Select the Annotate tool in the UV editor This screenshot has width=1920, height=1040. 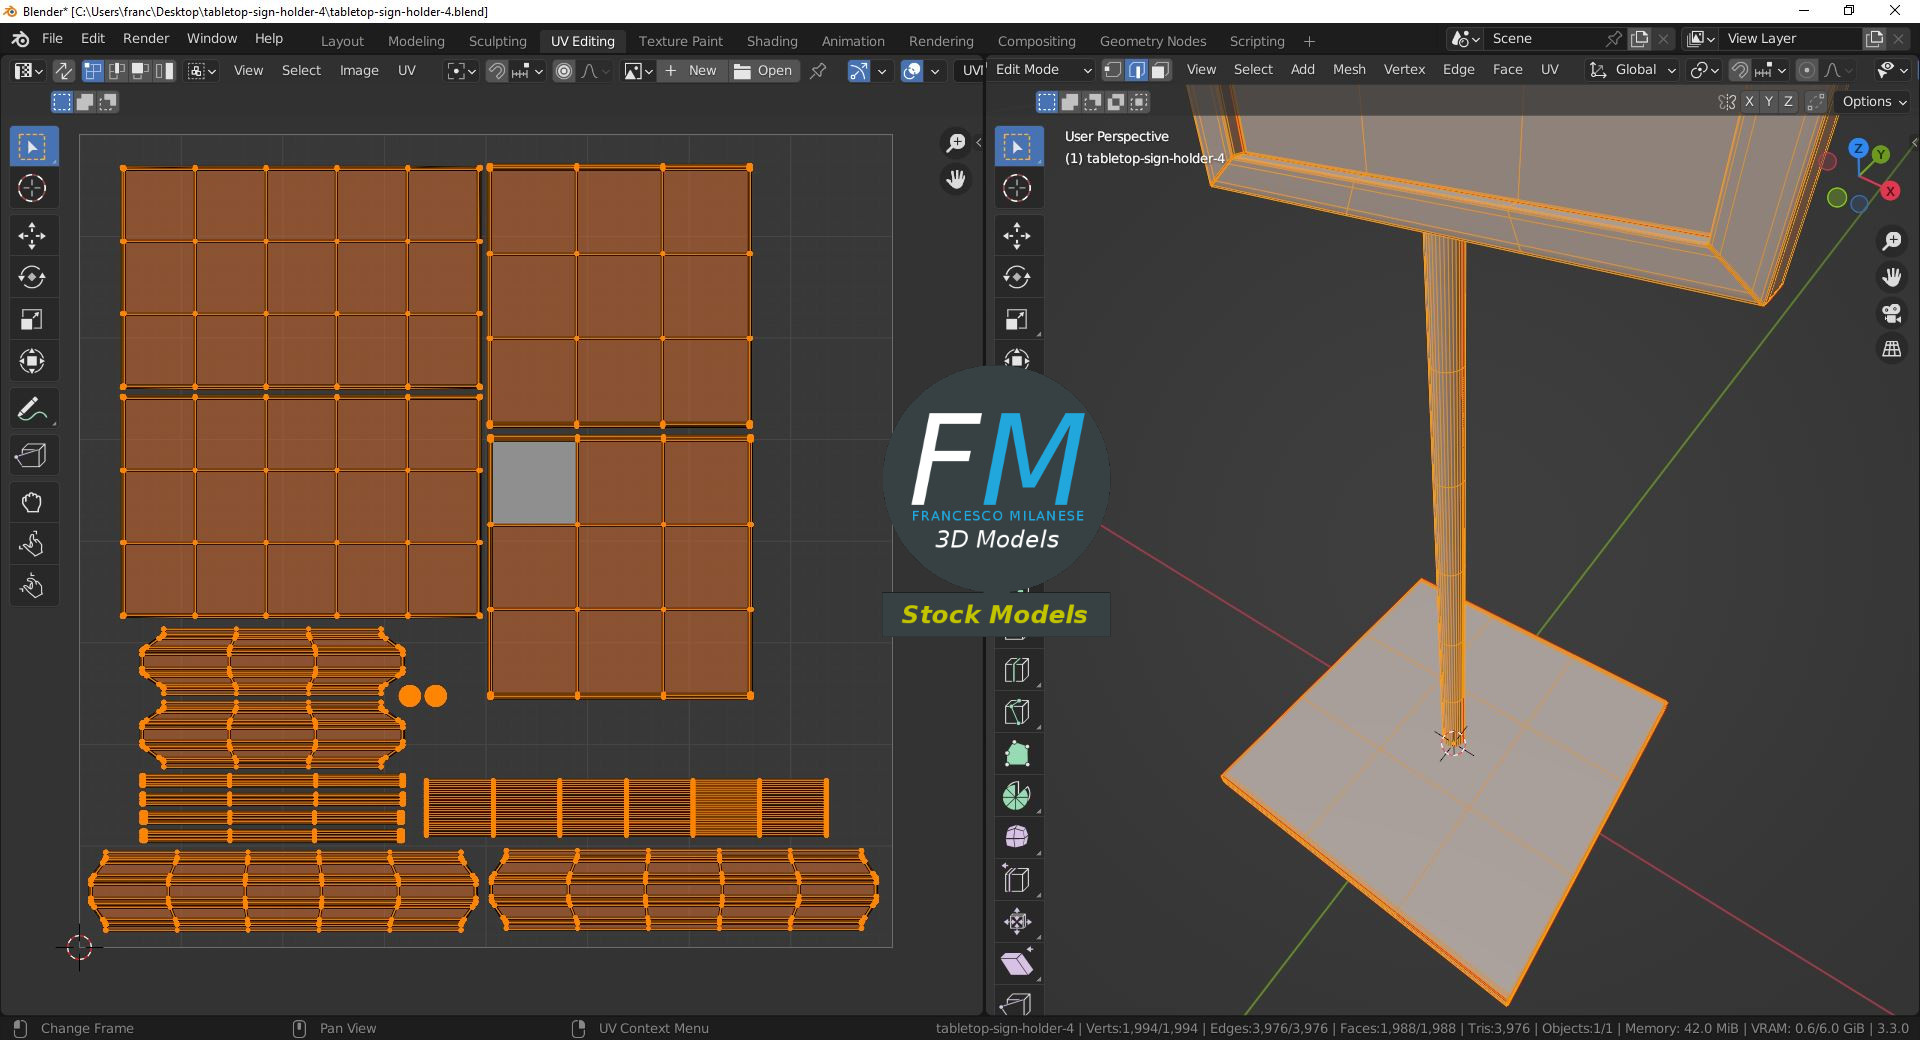33,408
